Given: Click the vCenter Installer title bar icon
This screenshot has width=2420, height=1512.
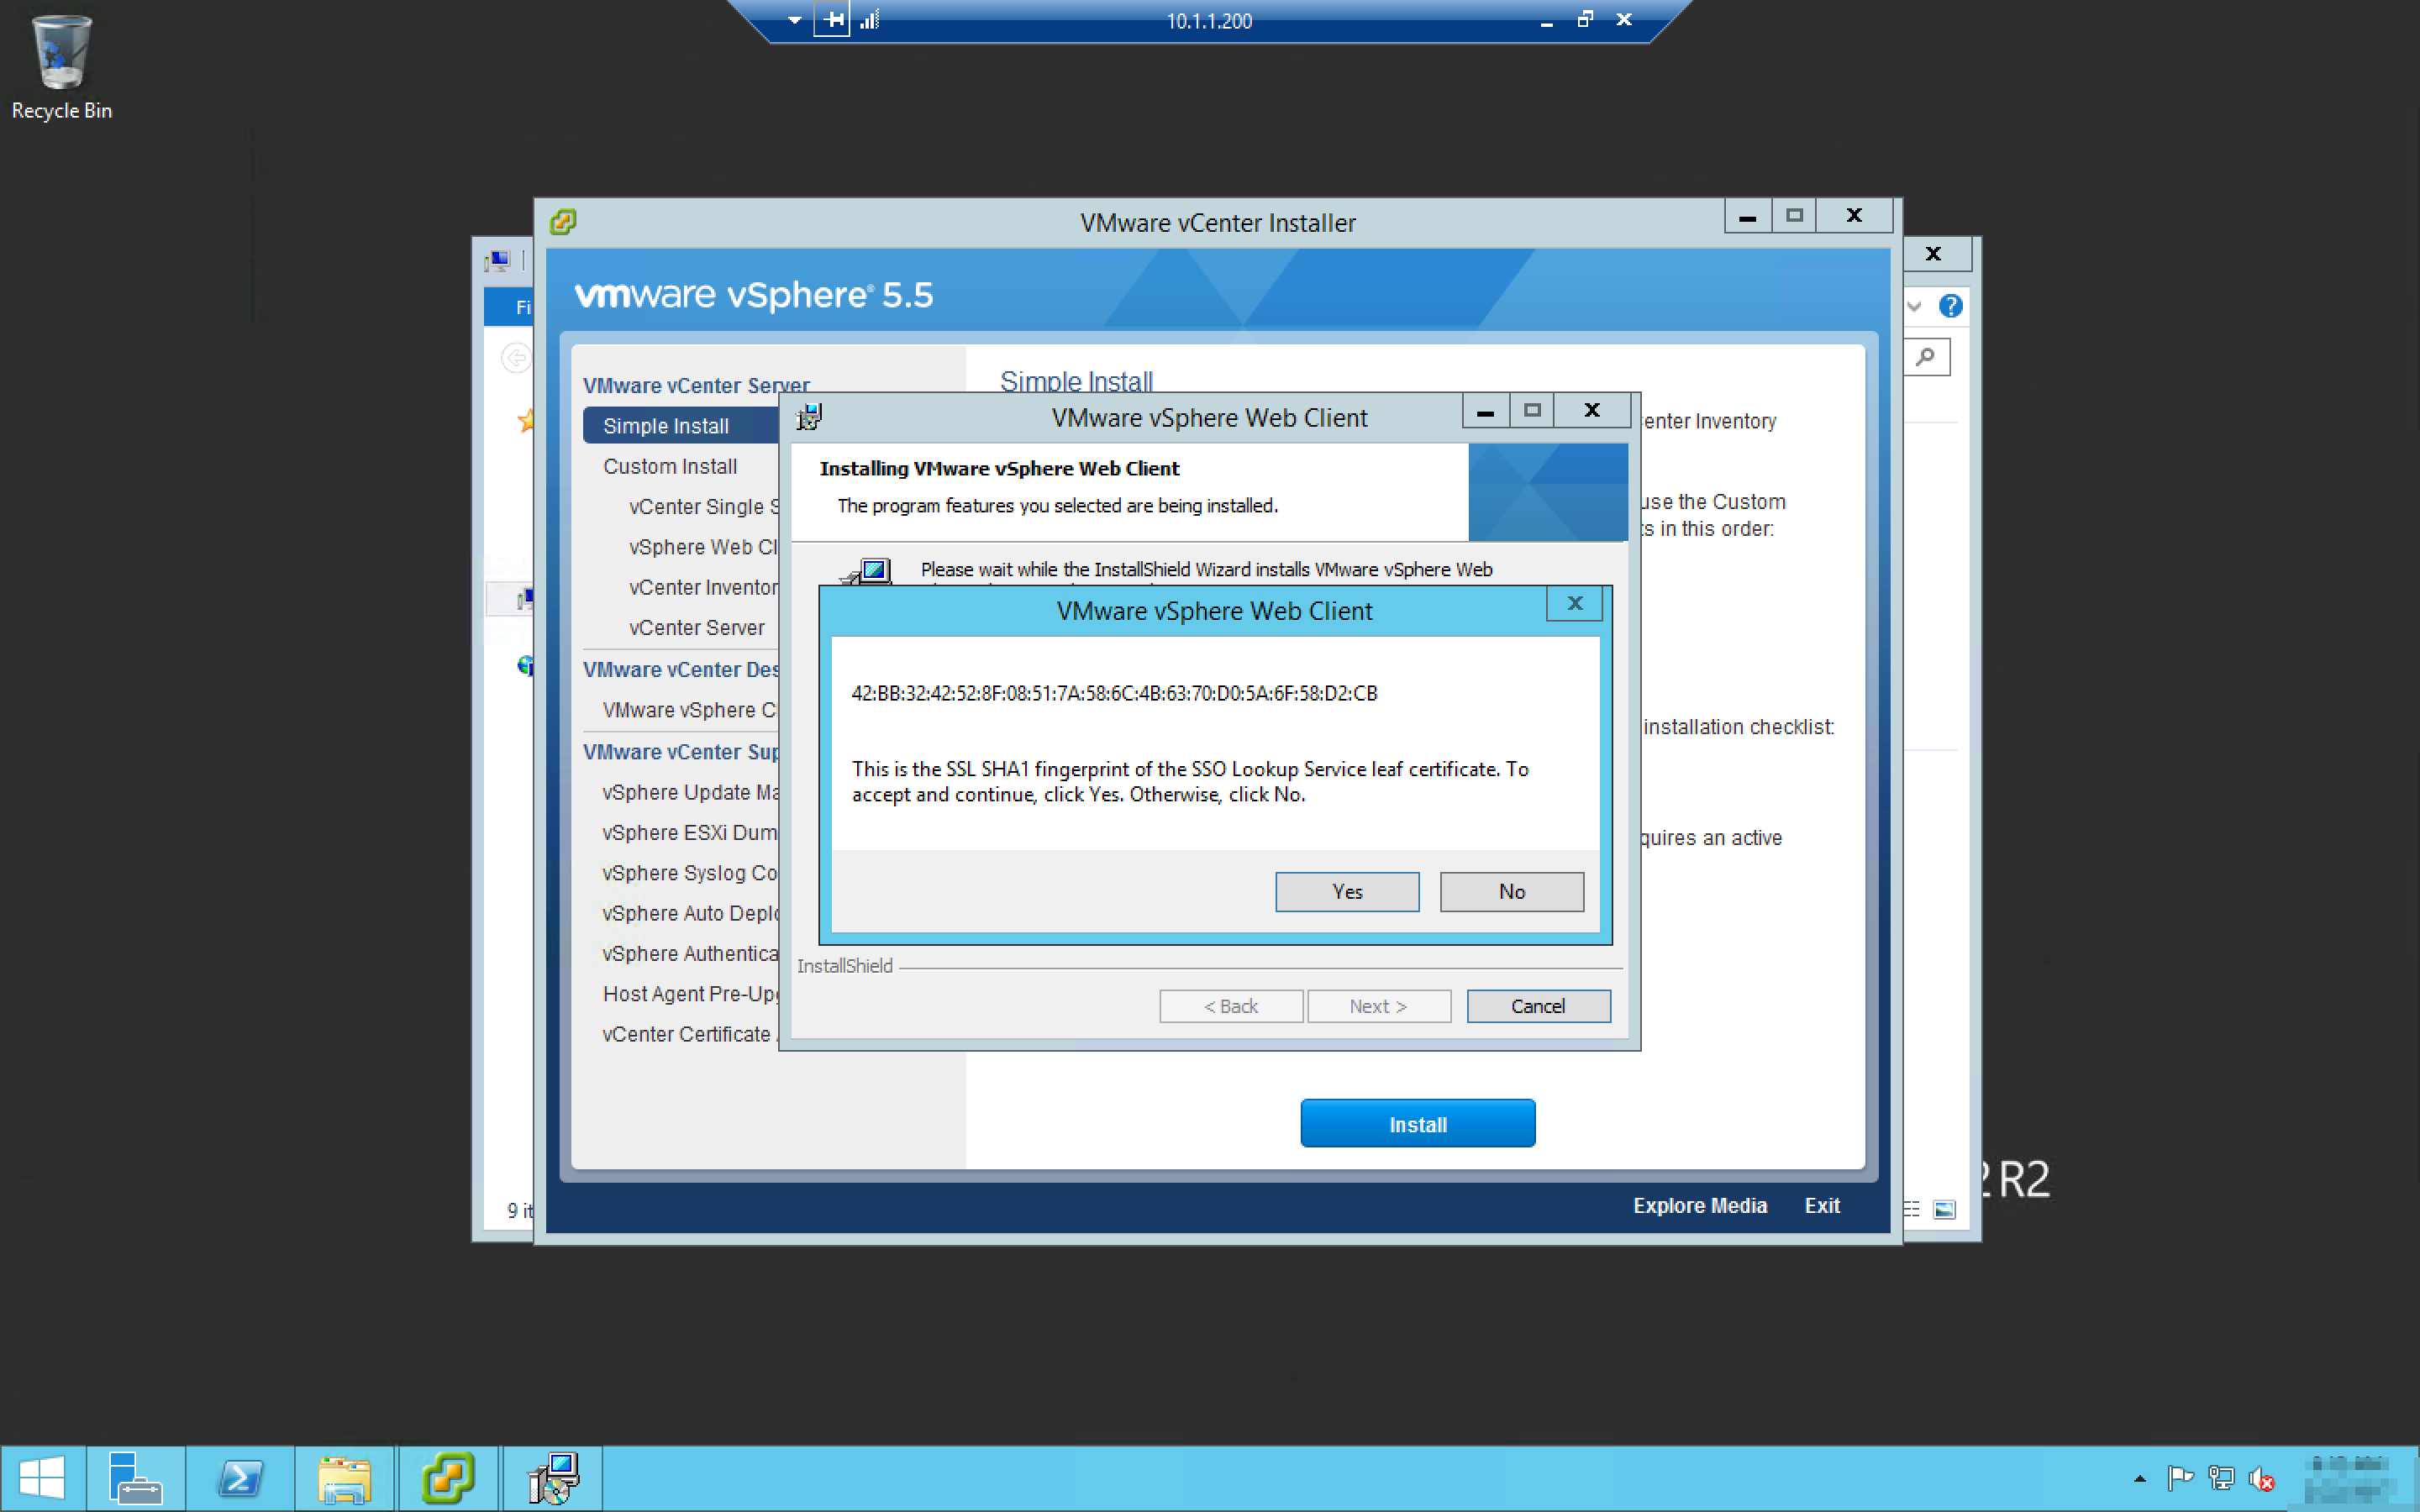Looking at the screenshot, I should pos(563,221).
